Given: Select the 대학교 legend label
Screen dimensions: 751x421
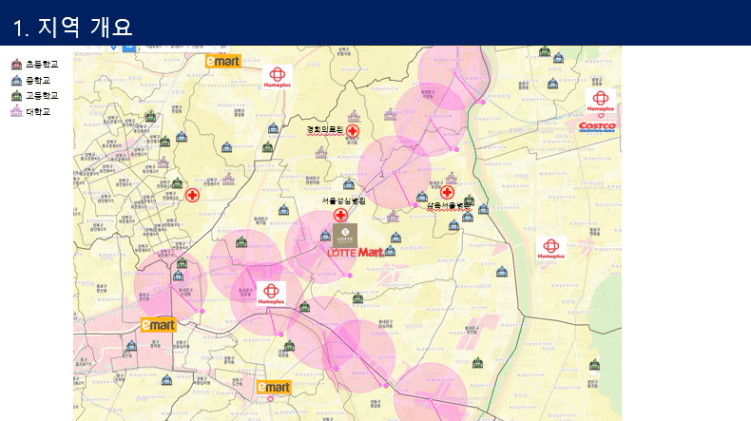Looking at the screenshot, I should click(38, 112).
